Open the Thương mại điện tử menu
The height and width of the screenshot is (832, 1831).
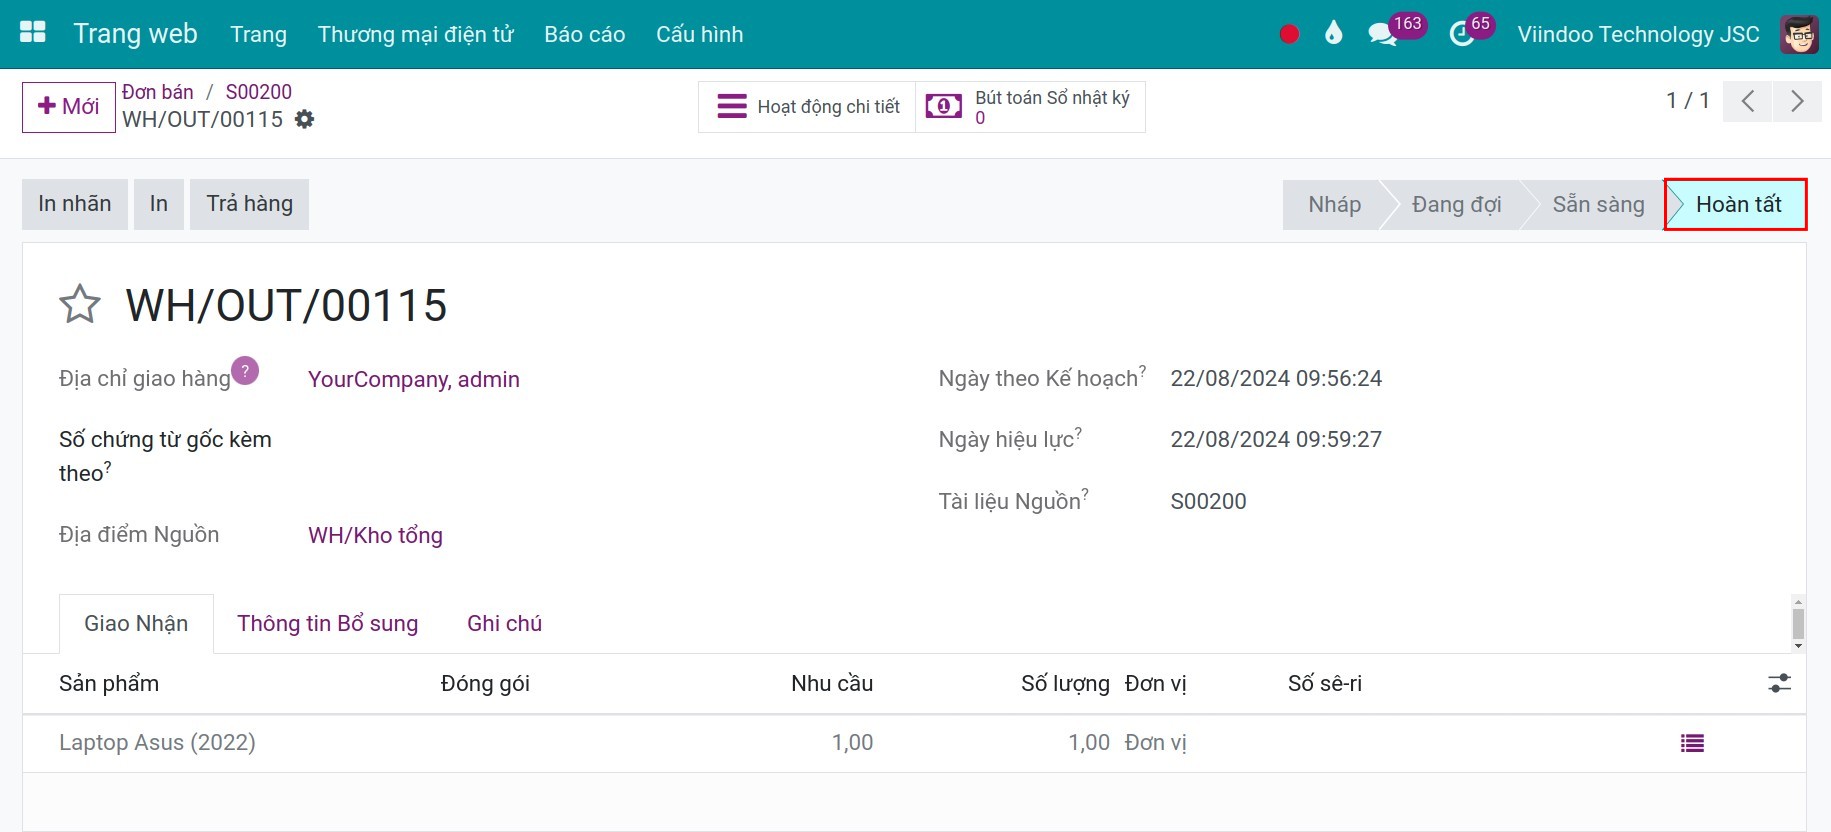coord(415,34)
